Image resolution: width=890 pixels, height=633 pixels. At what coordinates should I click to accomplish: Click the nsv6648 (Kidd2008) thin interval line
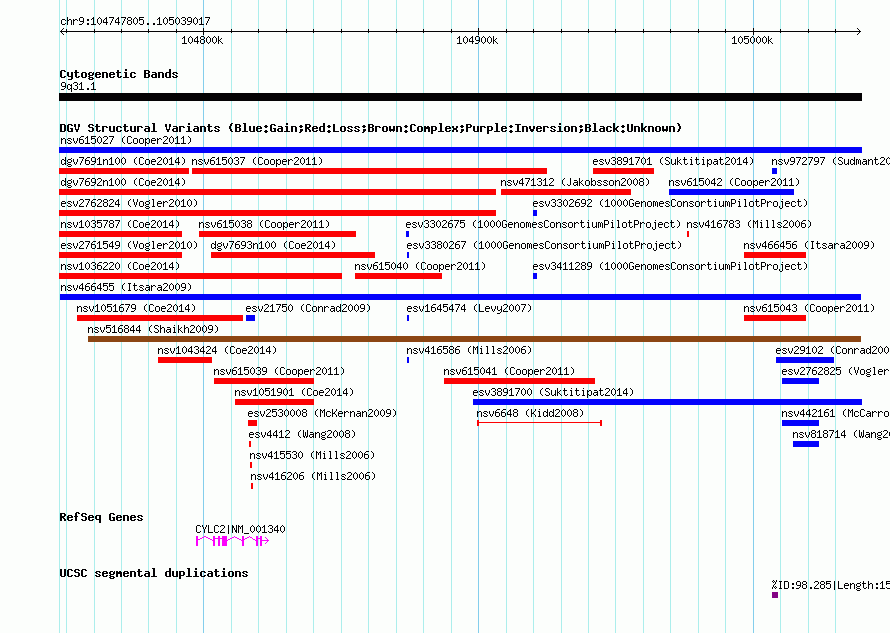539,423
